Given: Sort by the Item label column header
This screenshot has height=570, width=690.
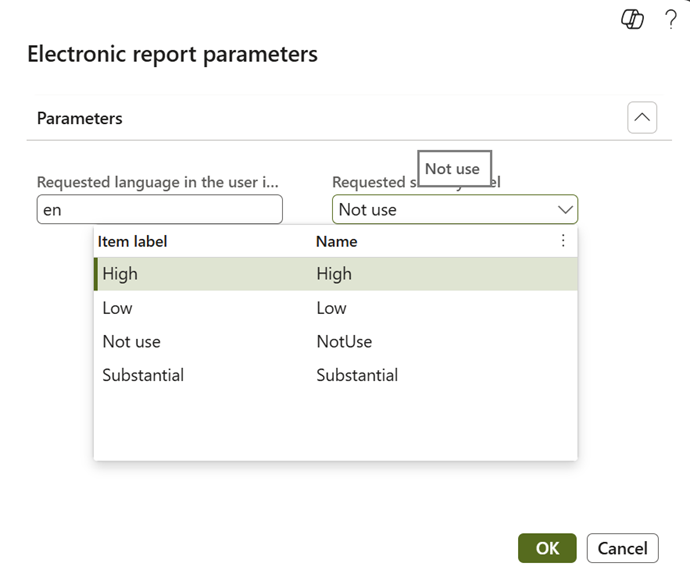Looking at the screenshot, I should pyautogui.click(x=133, y=241).
